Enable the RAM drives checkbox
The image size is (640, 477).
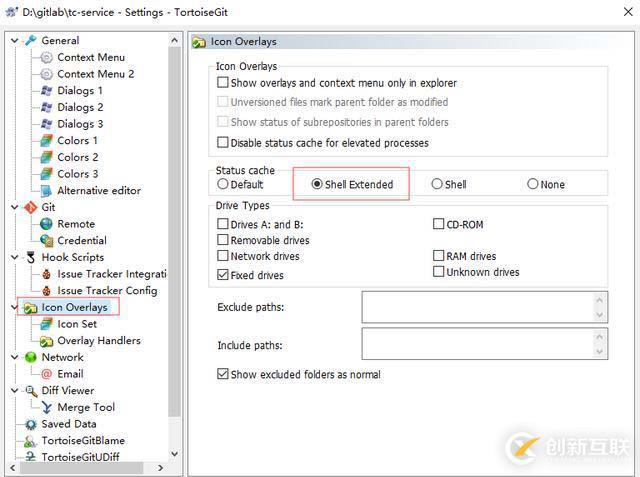click(438, 255)
